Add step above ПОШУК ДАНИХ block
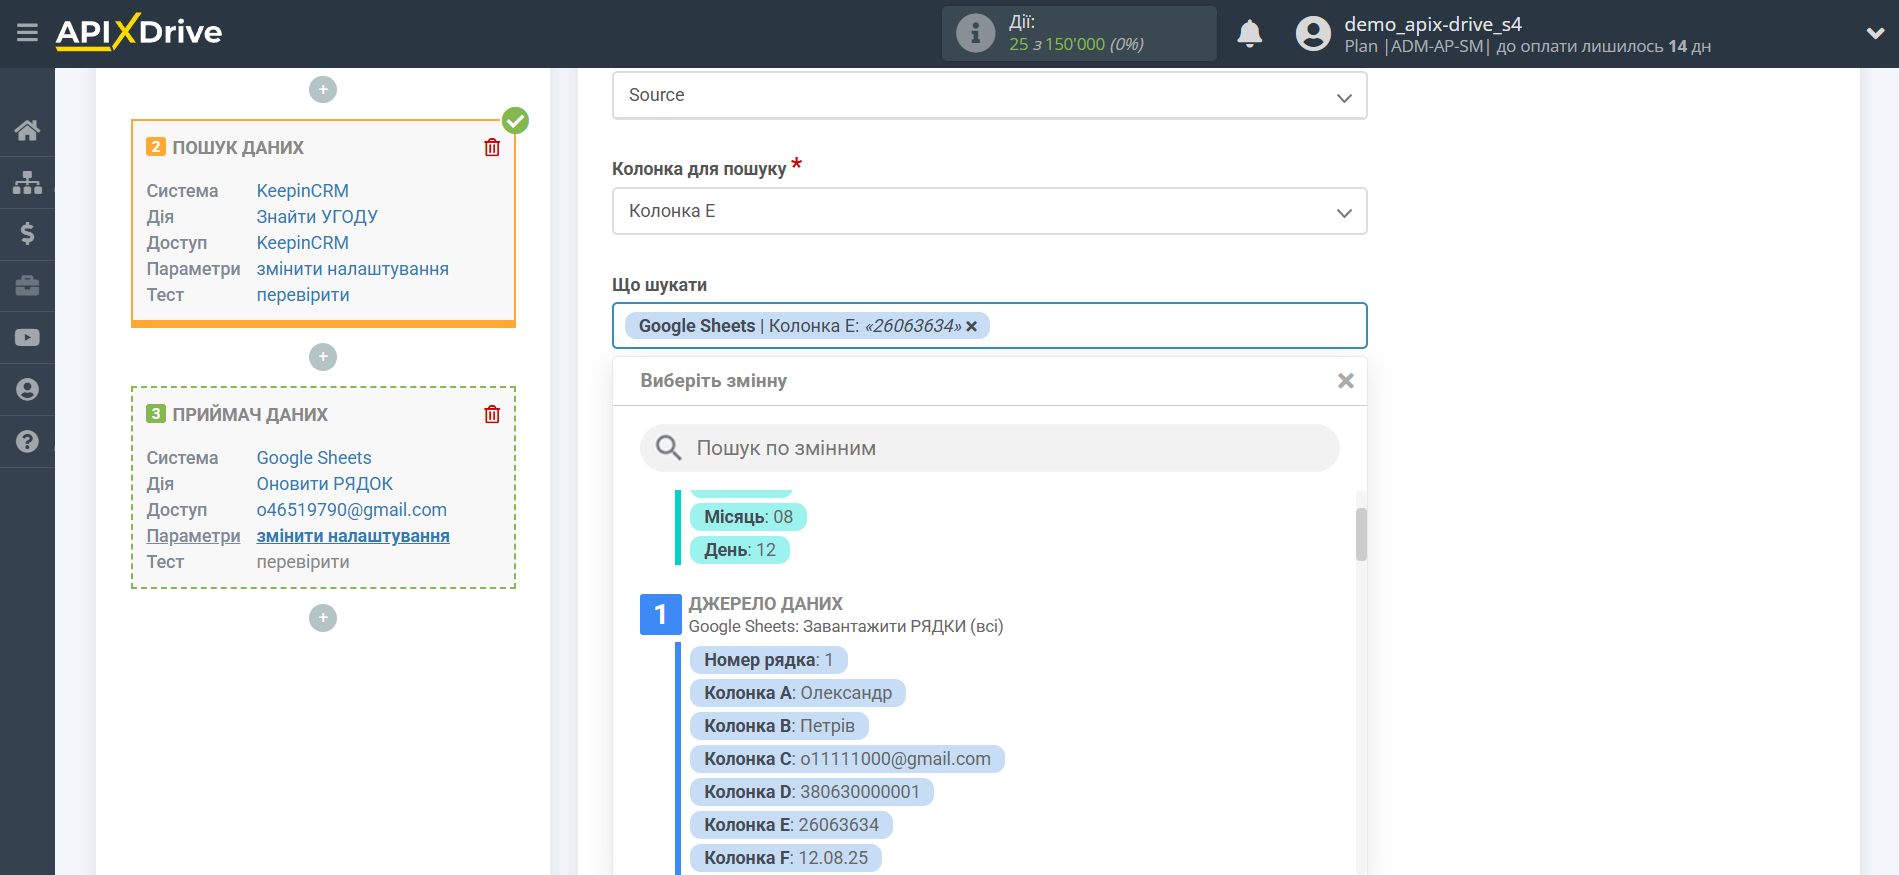1899x875 pixels. pos(323,90)
